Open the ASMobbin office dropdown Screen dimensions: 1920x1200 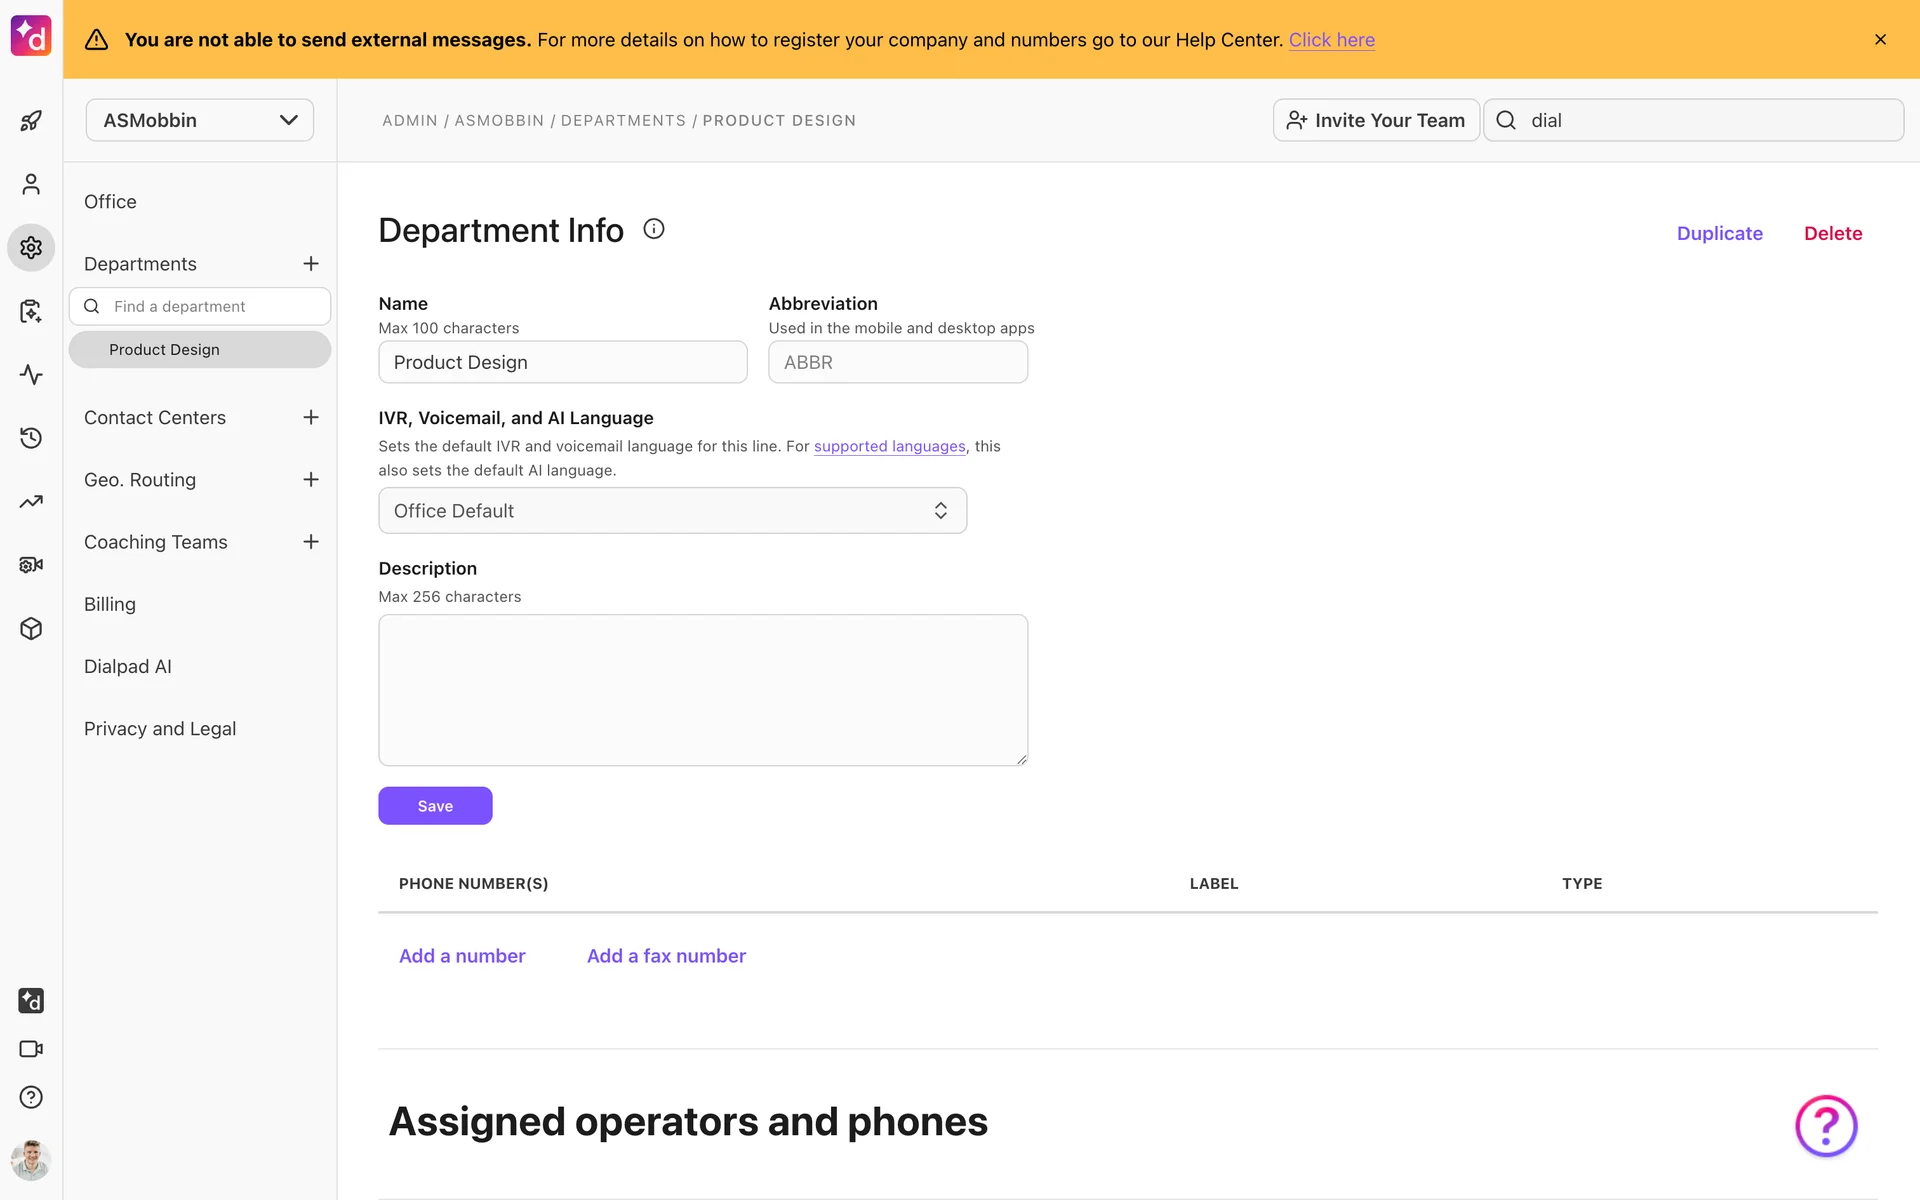tap(200, 120)
